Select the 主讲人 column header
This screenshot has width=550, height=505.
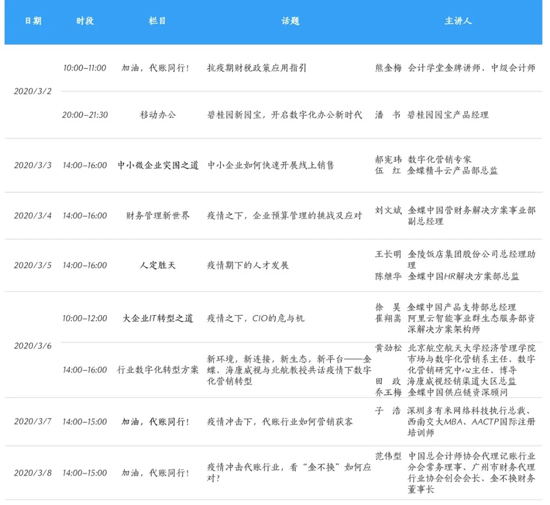(458, 21)
